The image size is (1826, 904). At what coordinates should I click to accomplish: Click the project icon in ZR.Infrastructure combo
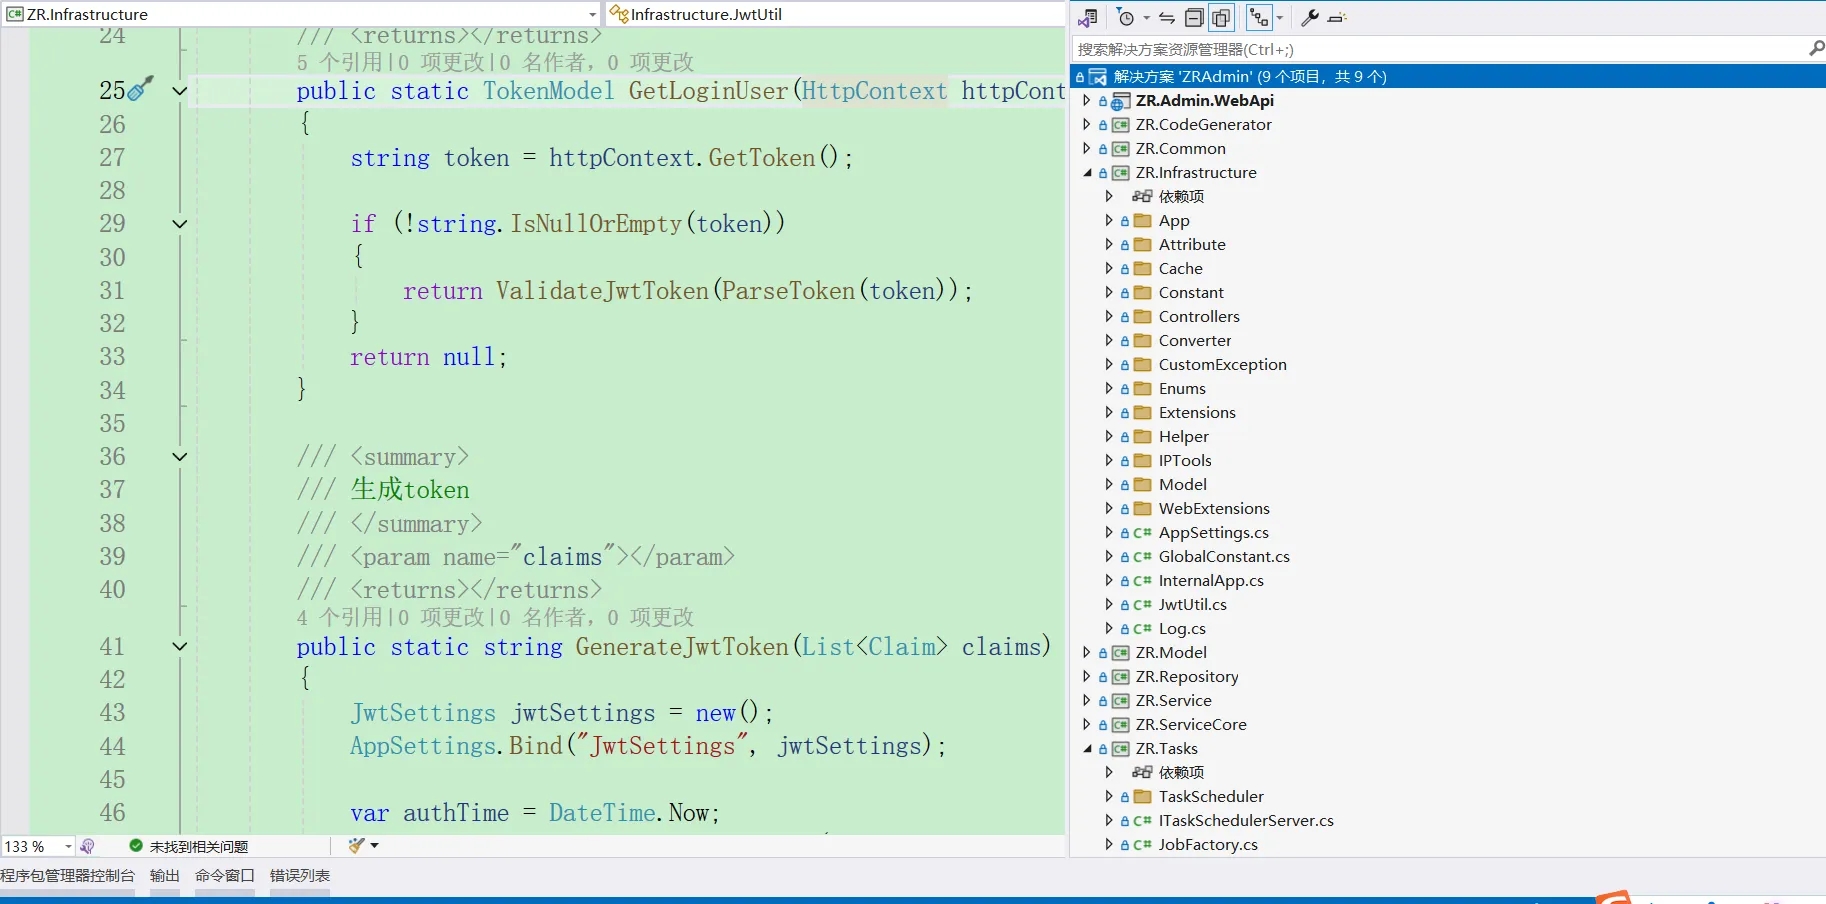click(14, 14)
